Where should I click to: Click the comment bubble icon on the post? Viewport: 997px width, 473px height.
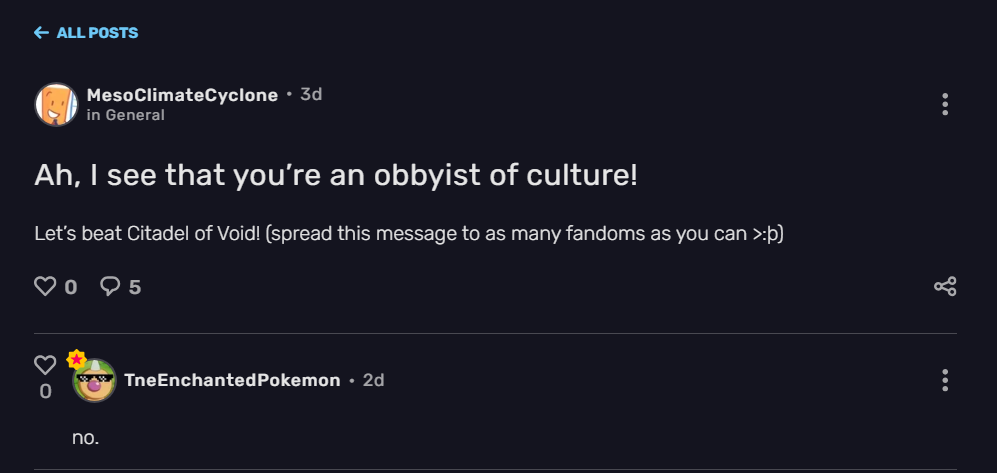[110, 287]
